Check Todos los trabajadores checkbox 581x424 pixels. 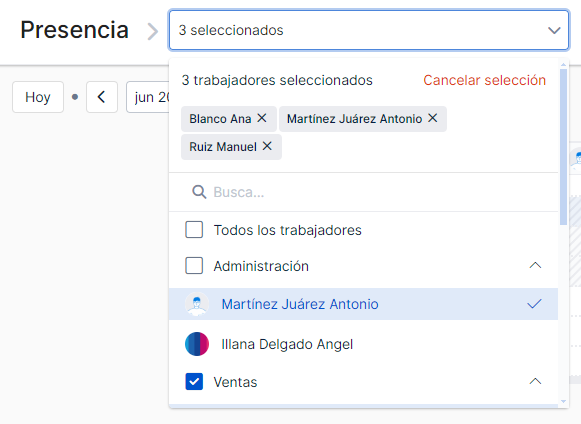click(194, 230)
